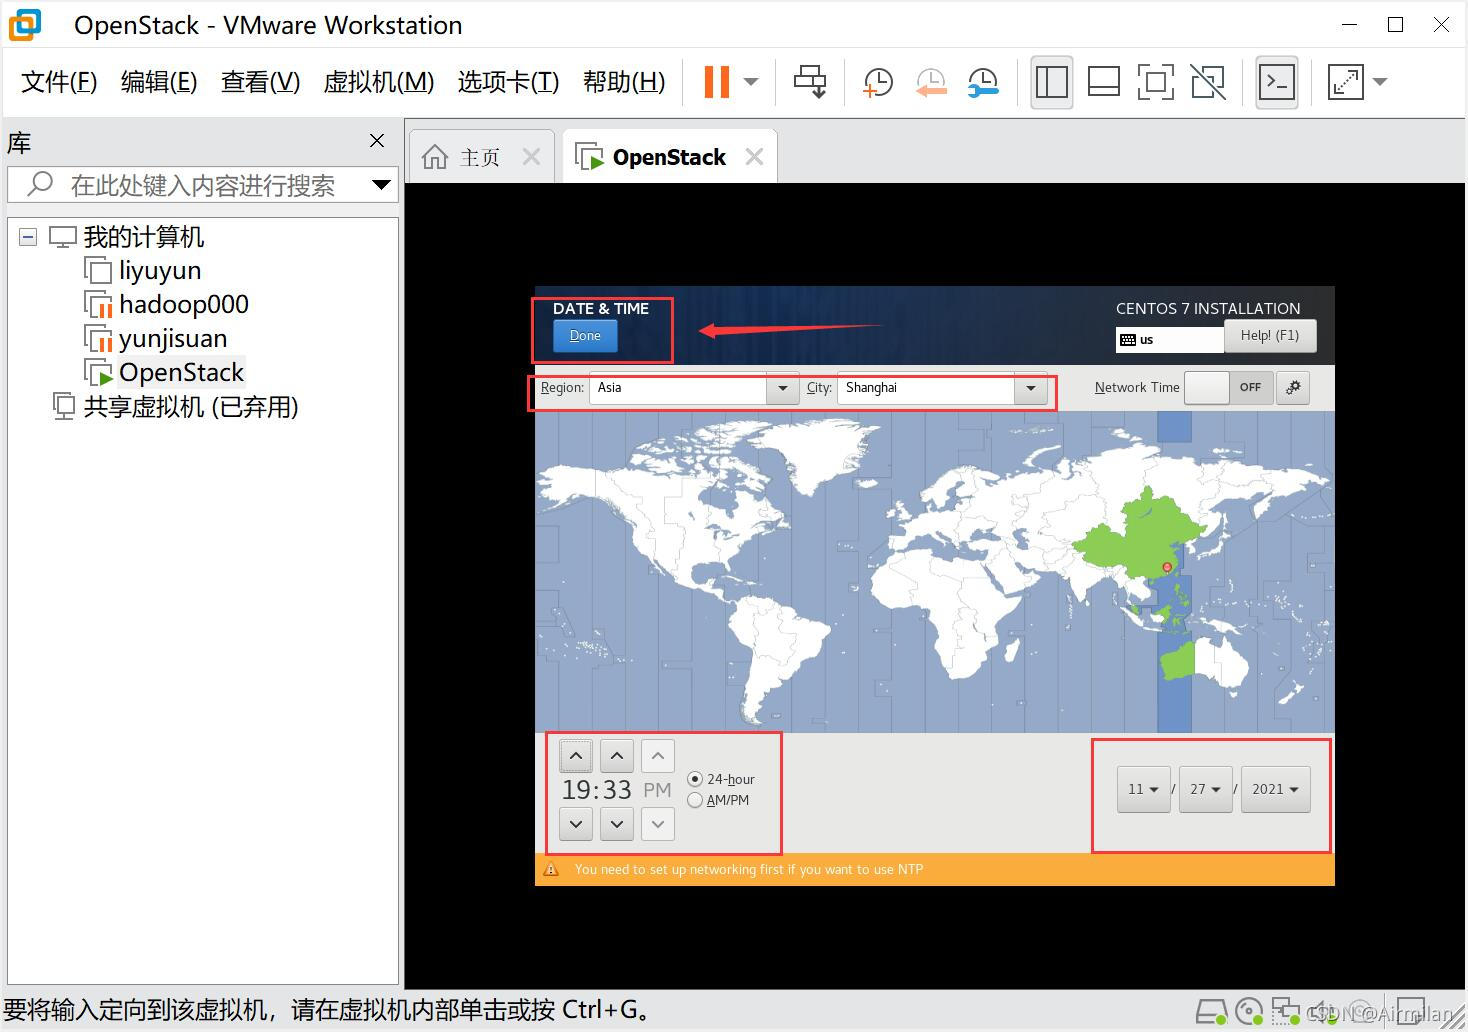Image resolution: width=1468 pixels, height=1032 pixels.
Task: Click the VMware Workstation title bar logo
Action: (25, 25)
